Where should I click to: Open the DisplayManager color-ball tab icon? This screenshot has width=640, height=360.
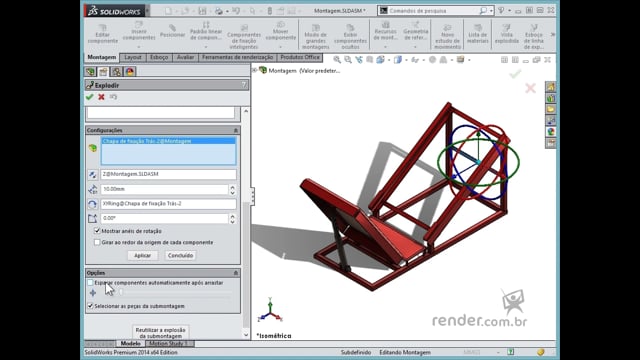(x=130, y=72)
